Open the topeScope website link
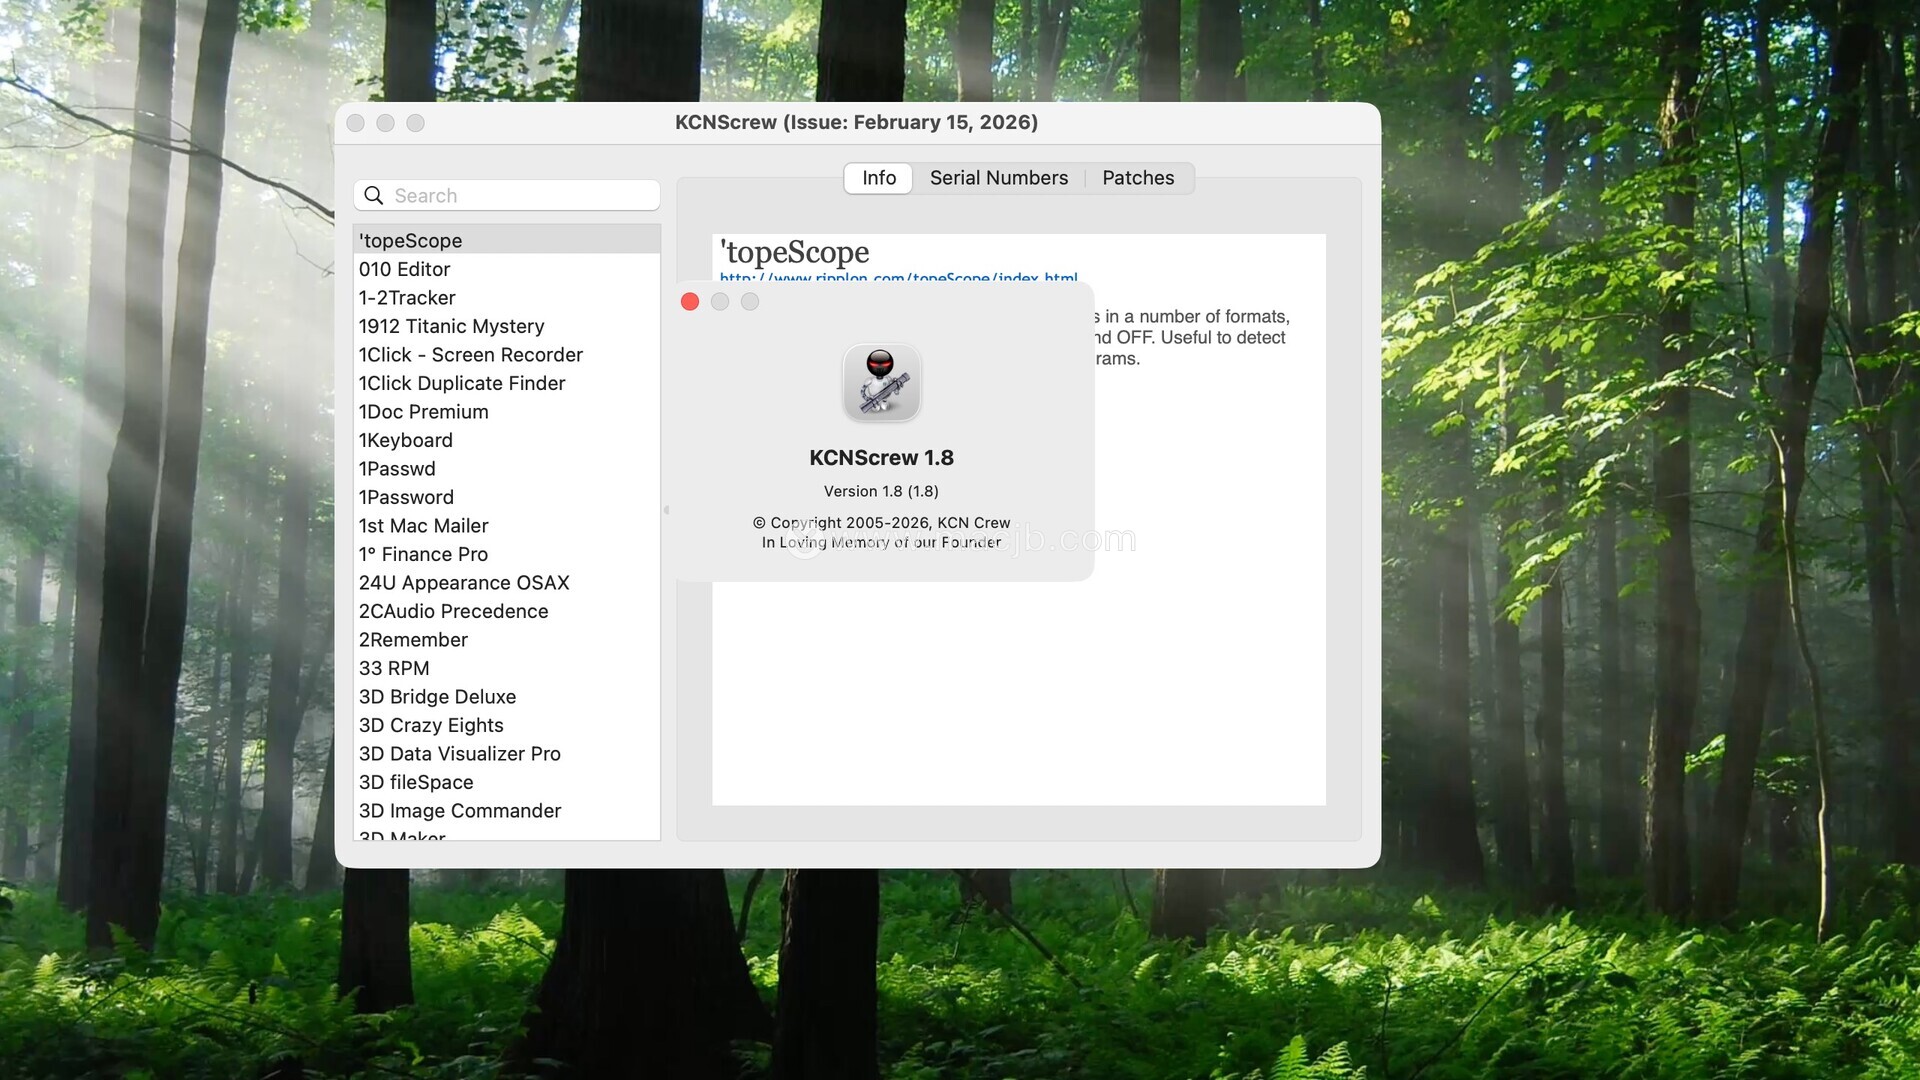1920x1080 pixels. pyautogui.click(x=898, y=277)
